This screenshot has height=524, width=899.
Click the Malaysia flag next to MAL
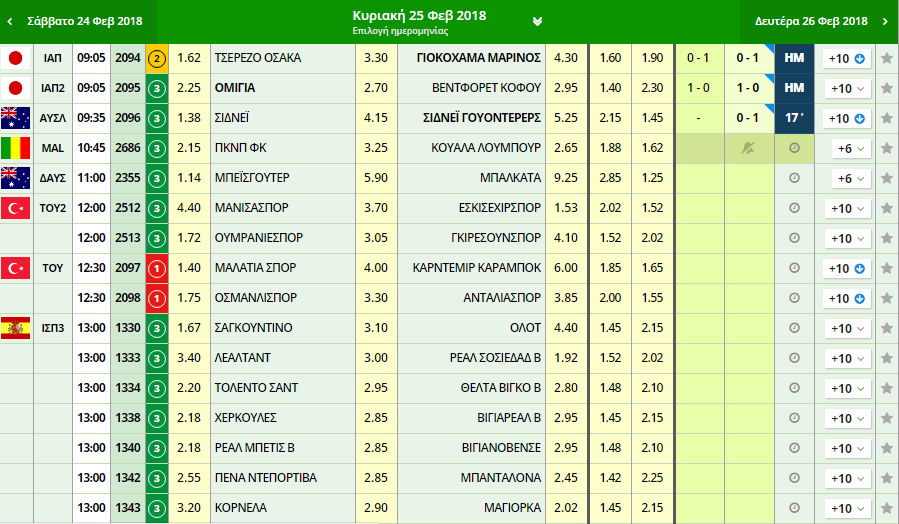click(16, 148)
